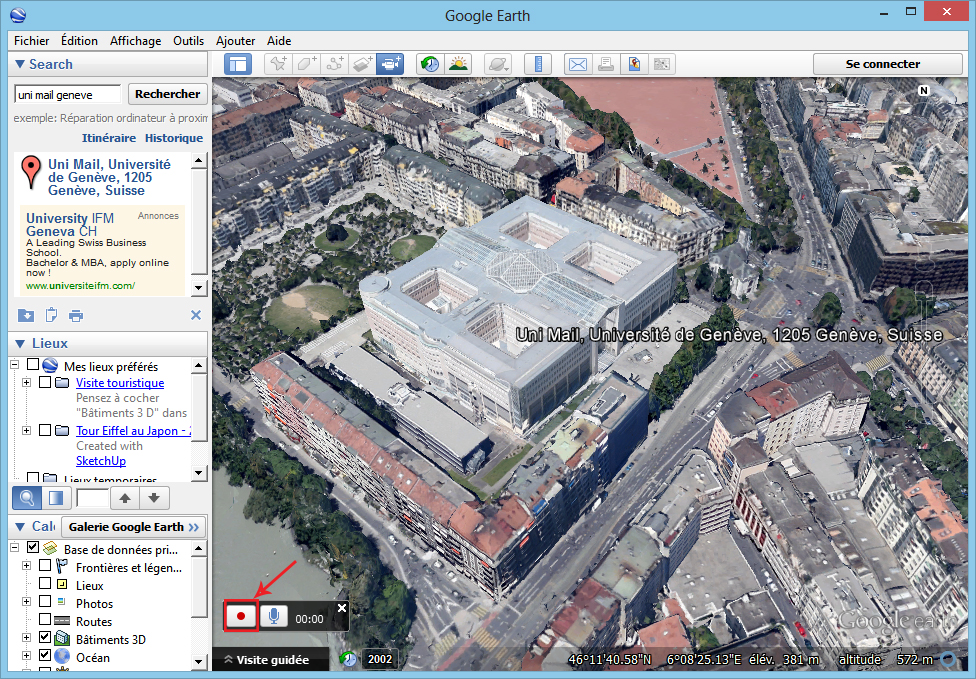Open the Galerie Google Earth button
The height and width of the screenshot is (679, 976).
(x=134, y=527)
